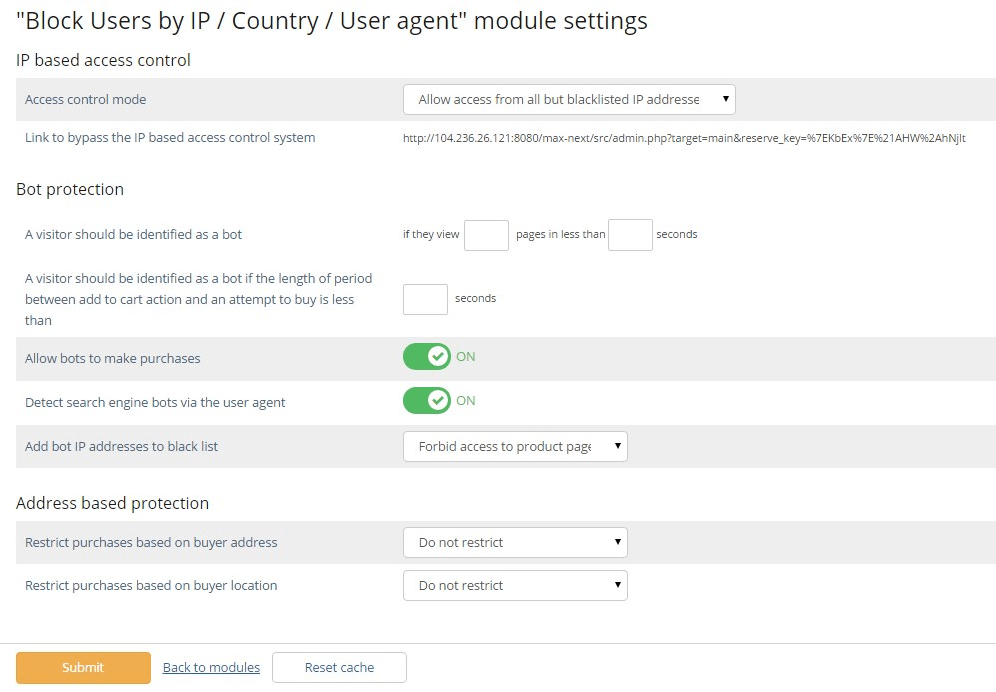This screenshot has width=996, height=692.
Task: Select the add-to-cart period seconds input box
Action: click(x=426, y=299)
